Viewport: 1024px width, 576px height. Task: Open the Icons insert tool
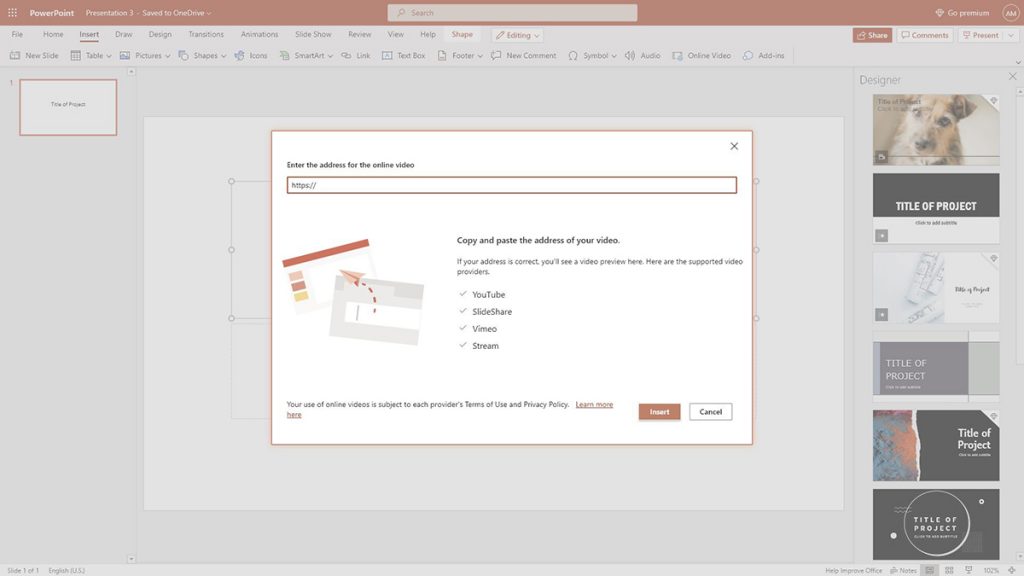pyautogui.click(x=251, y=55)
